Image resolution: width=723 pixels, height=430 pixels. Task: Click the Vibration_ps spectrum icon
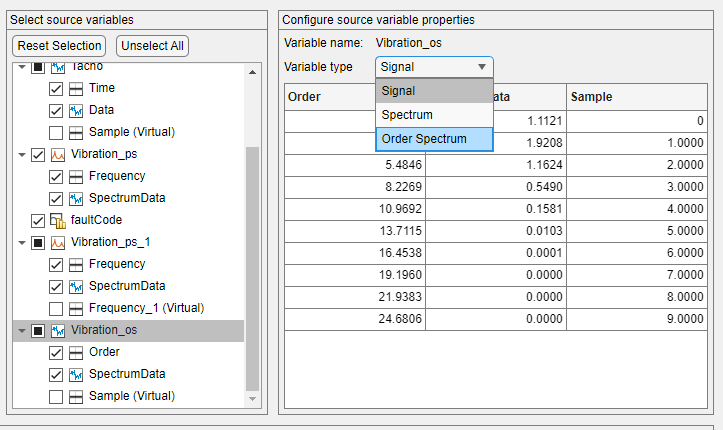click(58, 155)
